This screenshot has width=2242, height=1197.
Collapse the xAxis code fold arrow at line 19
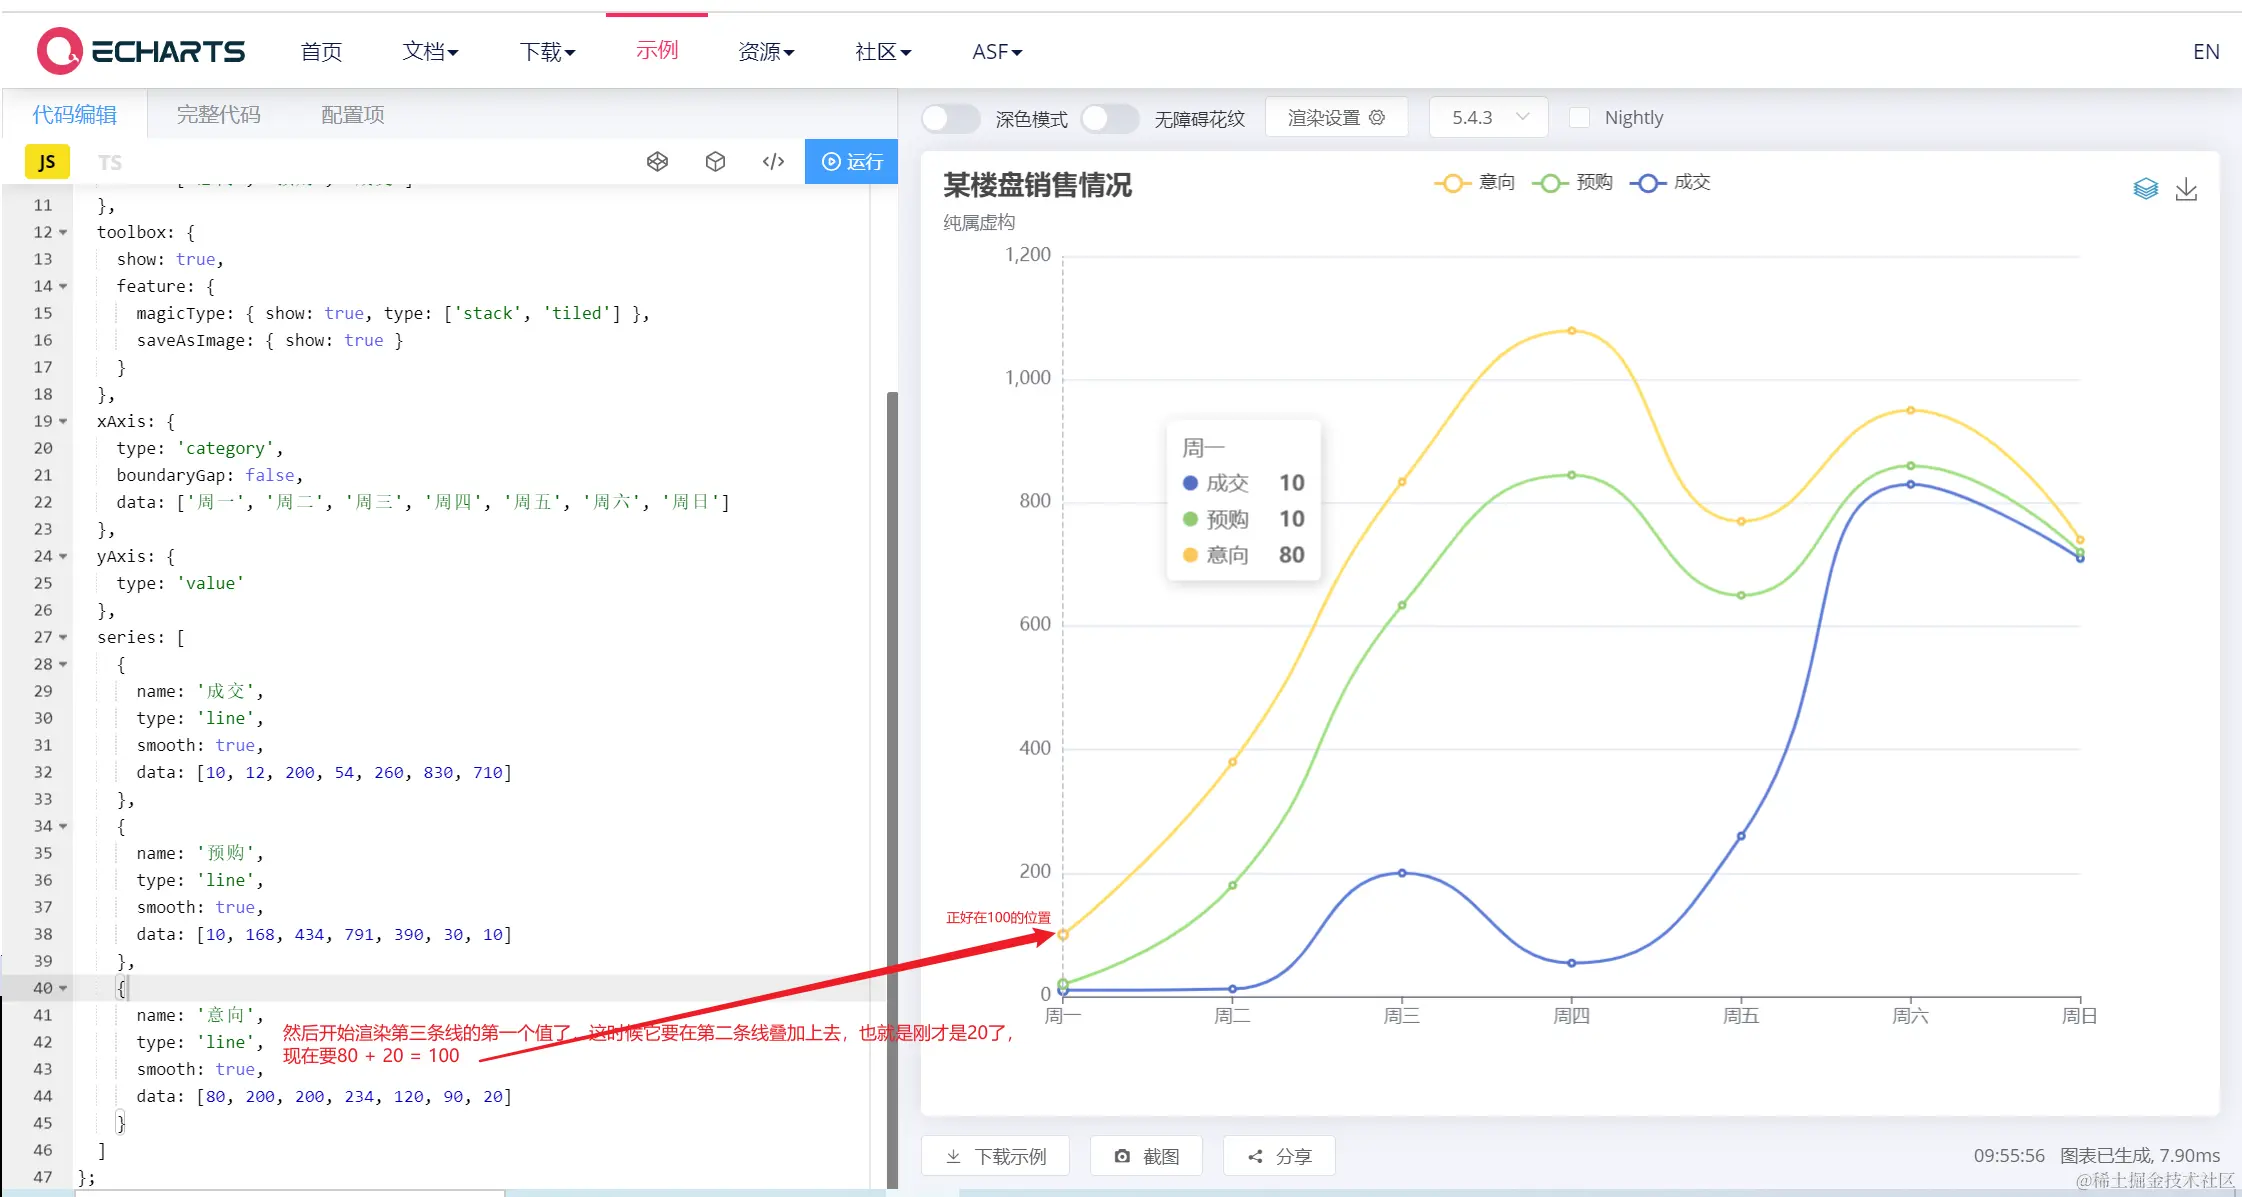pos(63,421)
